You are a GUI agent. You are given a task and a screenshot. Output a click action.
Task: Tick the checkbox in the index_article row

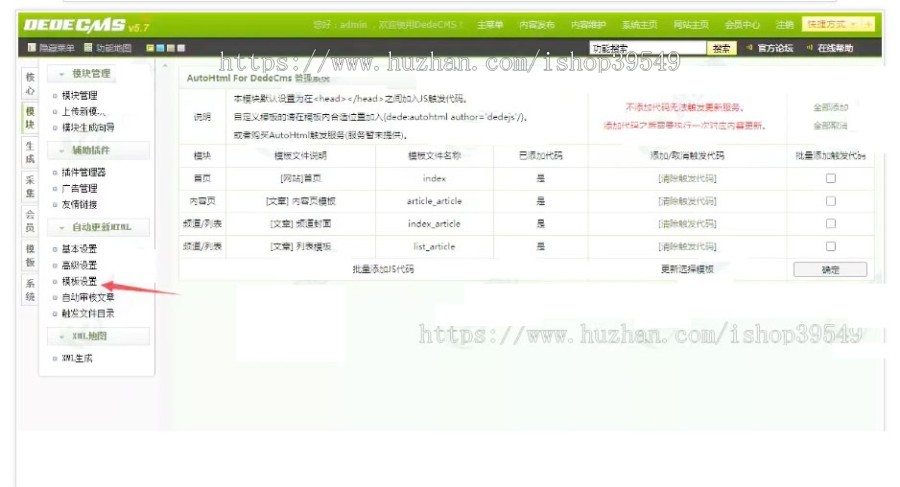831,223
